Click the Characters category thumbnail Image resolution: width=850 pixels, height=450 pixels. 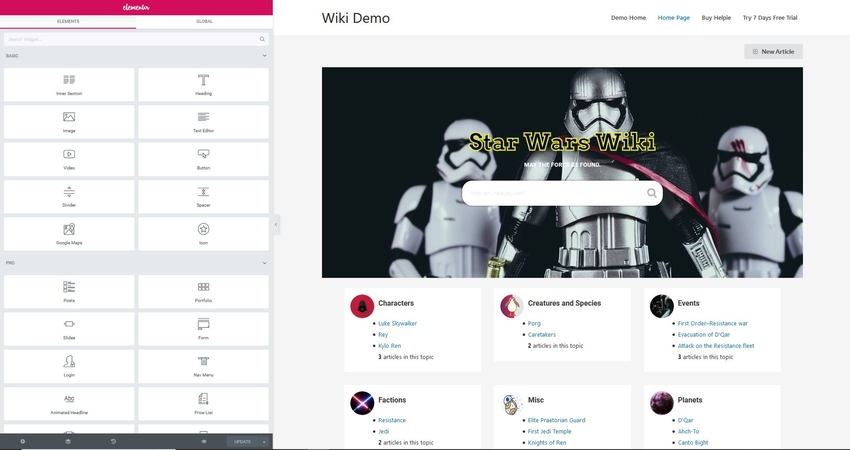362,306
